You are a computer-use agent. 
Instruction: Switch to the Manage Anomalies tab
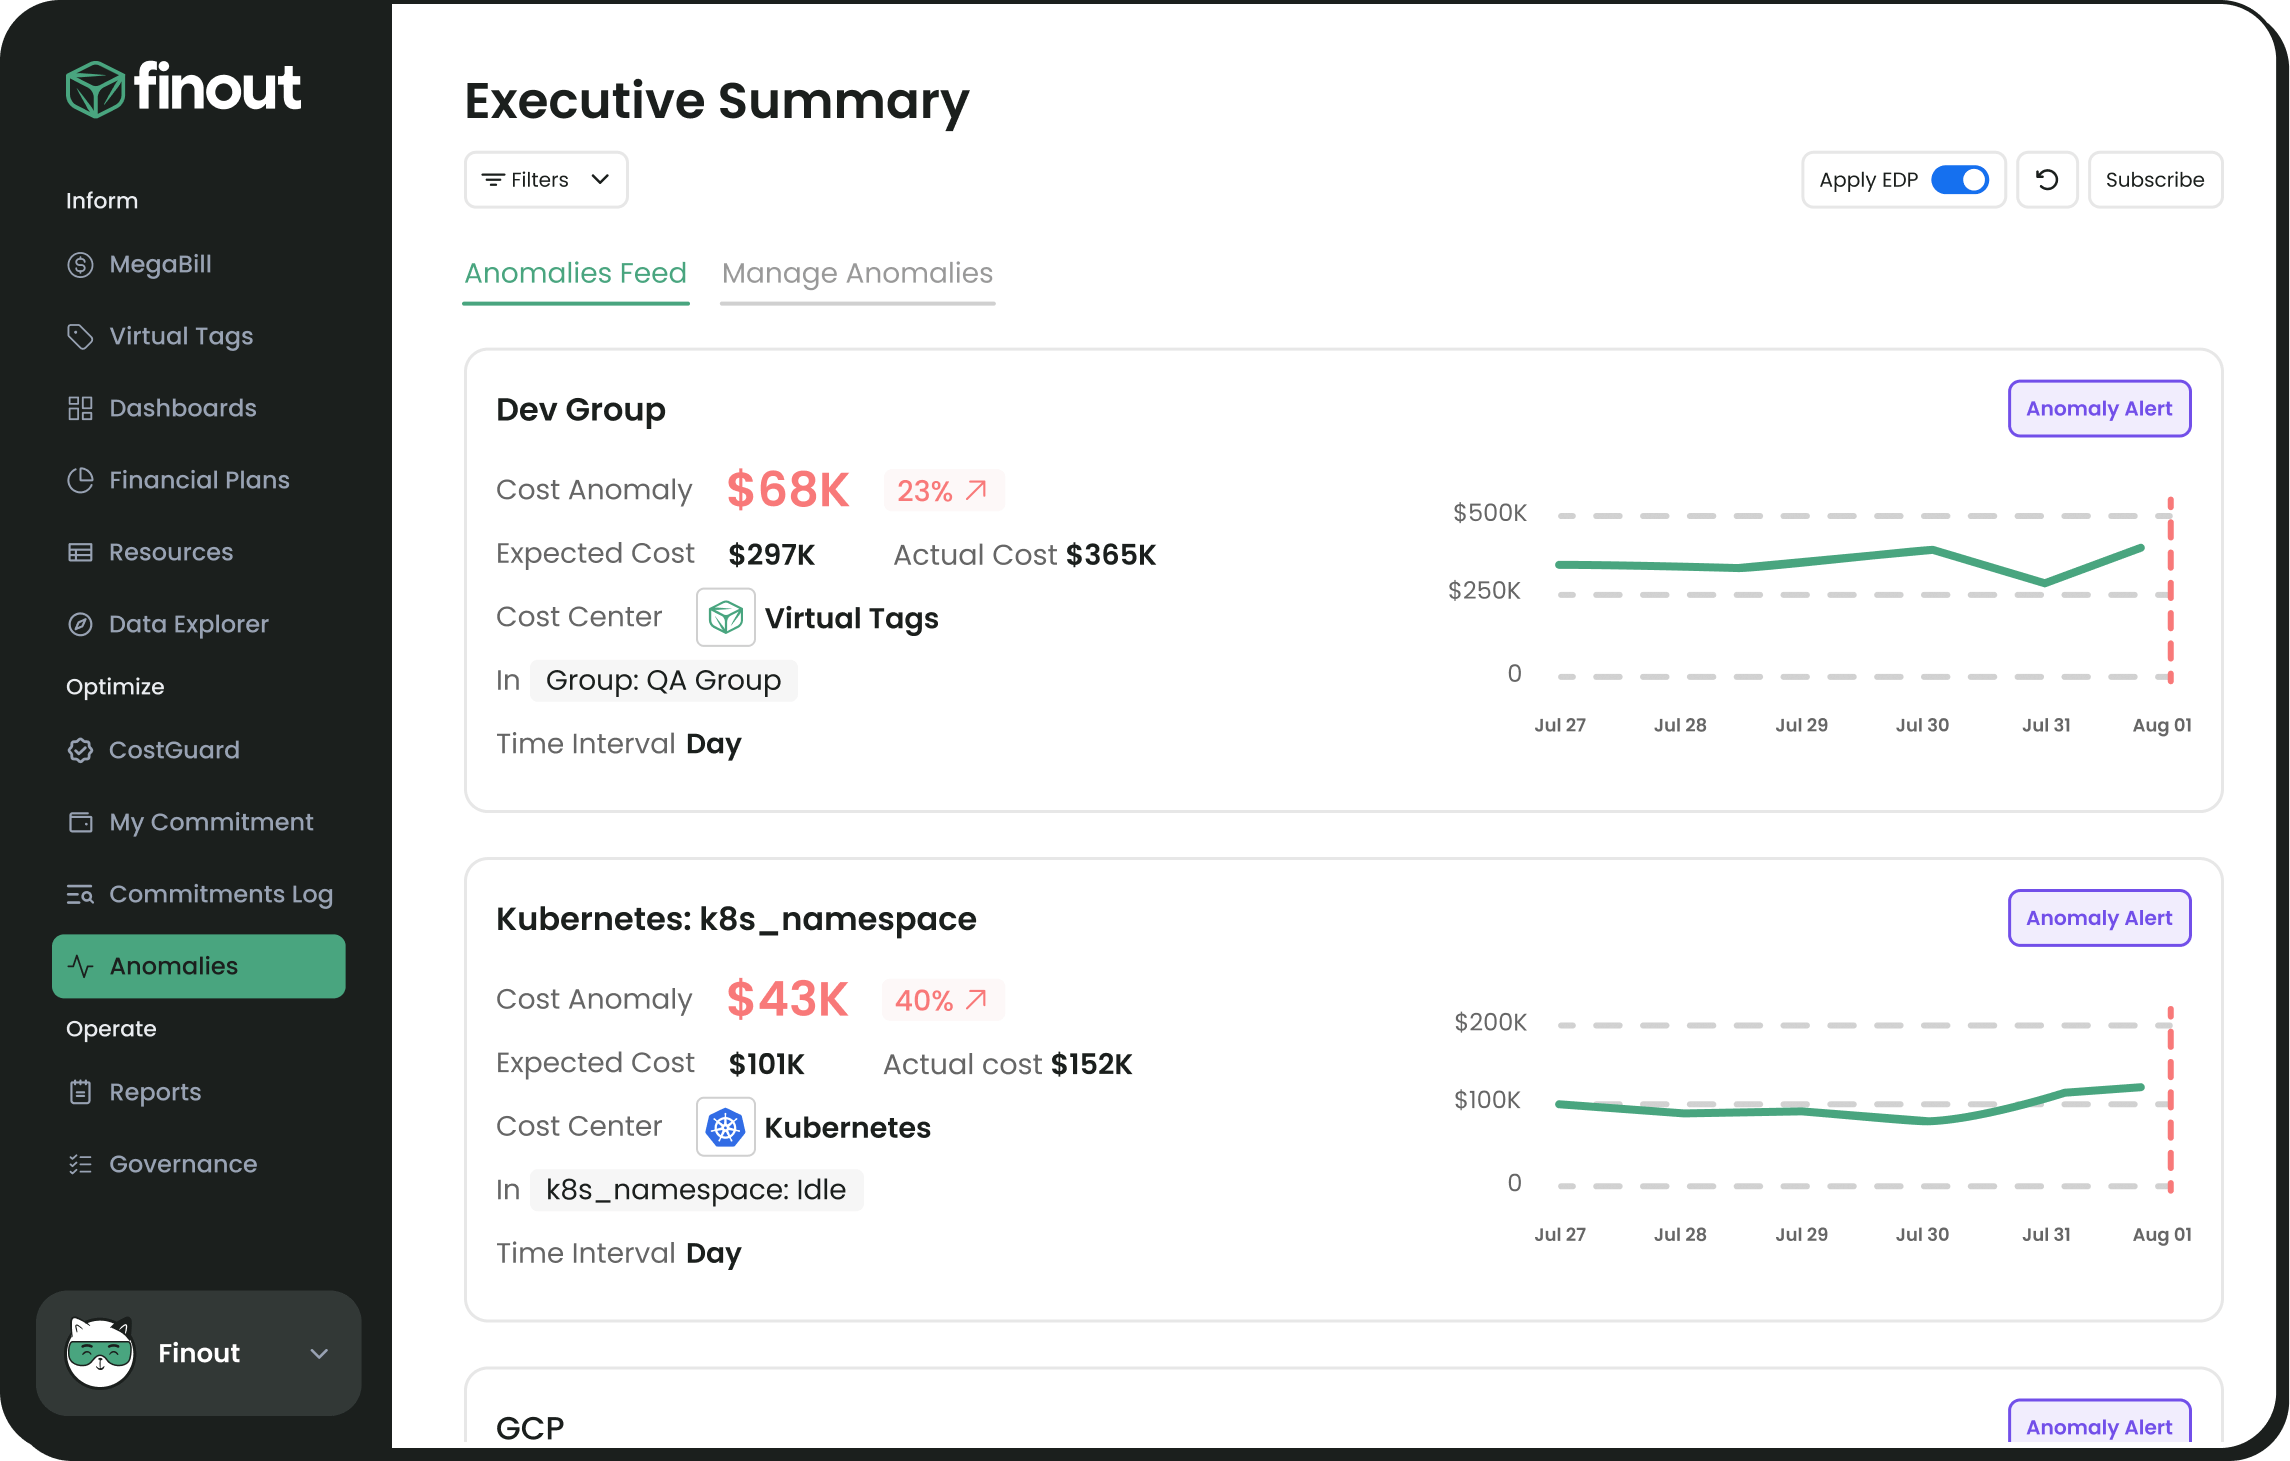(x=856, y=272)
